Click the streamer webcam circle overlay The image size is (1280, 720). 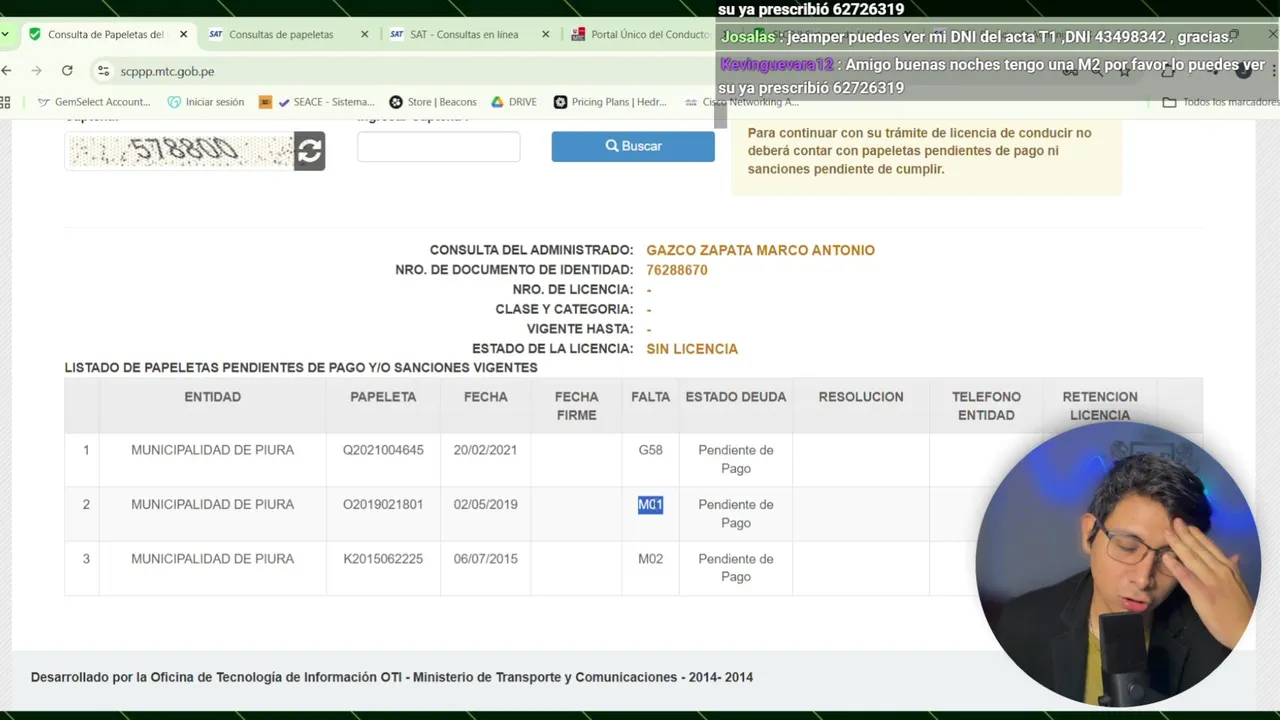point(1118,565)
